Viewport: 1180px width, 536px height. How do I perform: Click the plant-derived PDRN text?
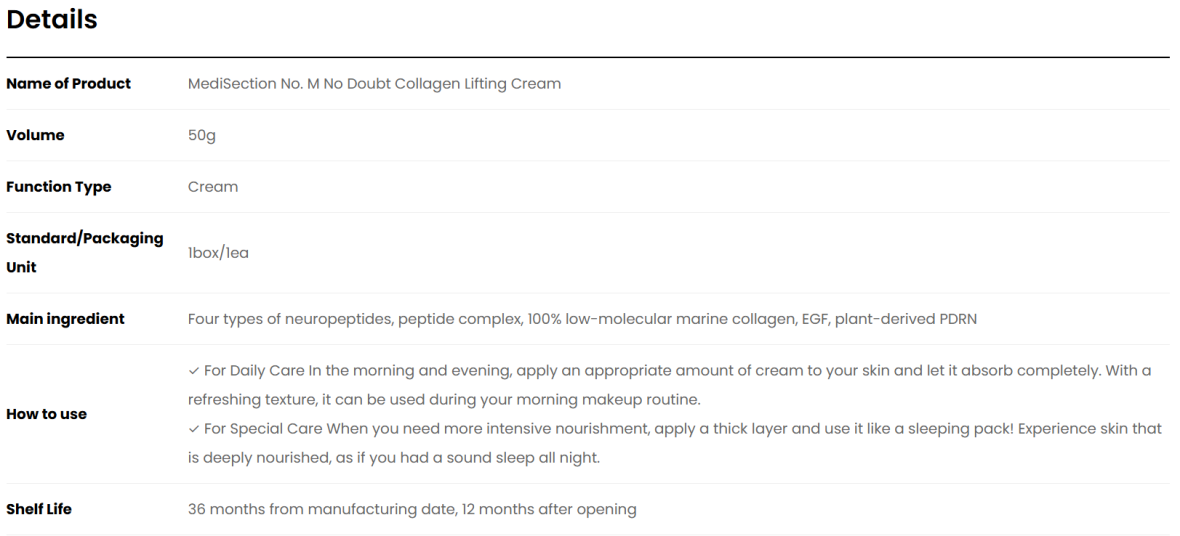[x=906, y=319]
